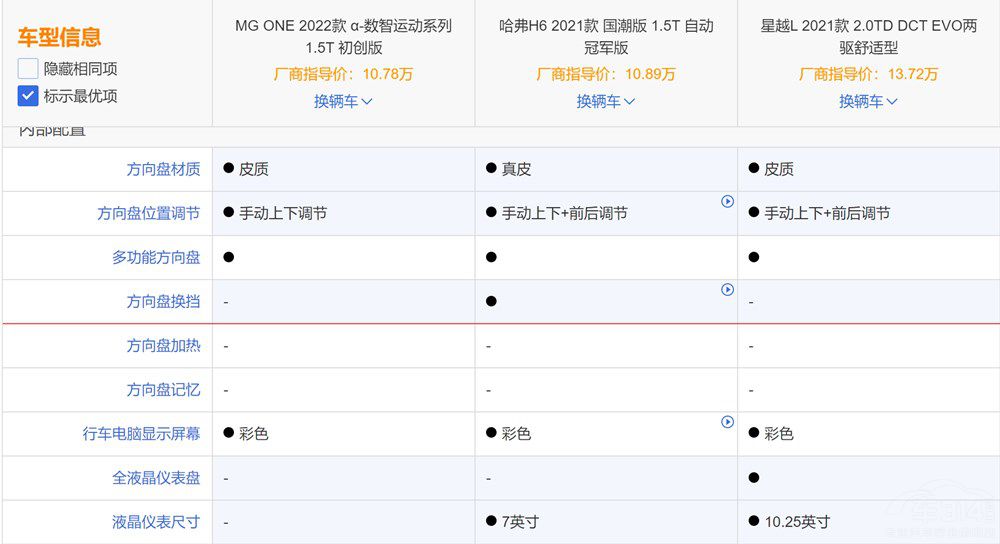Viewport: 1000px width, 544px height.
Task: Open the MG ONE 2022款 model title
Action: coord(343,37)
